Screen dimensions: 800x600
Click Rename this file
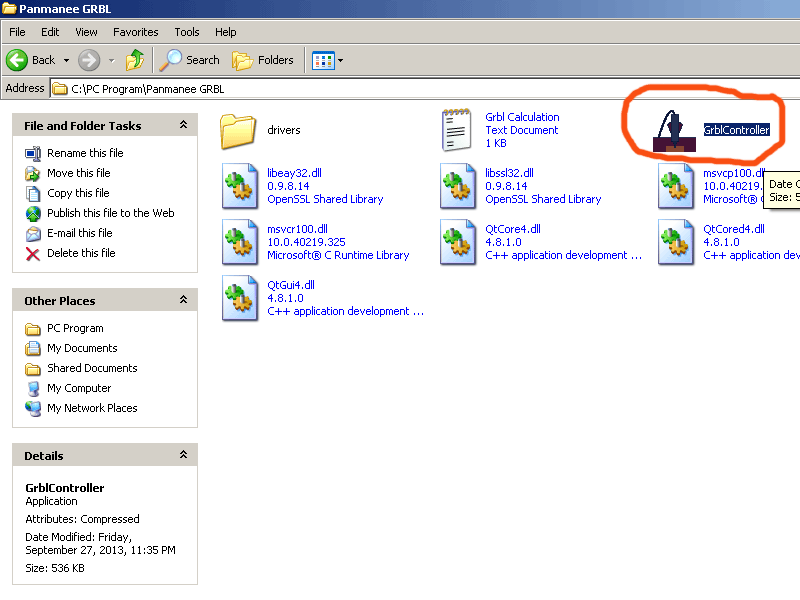[85, 153]
